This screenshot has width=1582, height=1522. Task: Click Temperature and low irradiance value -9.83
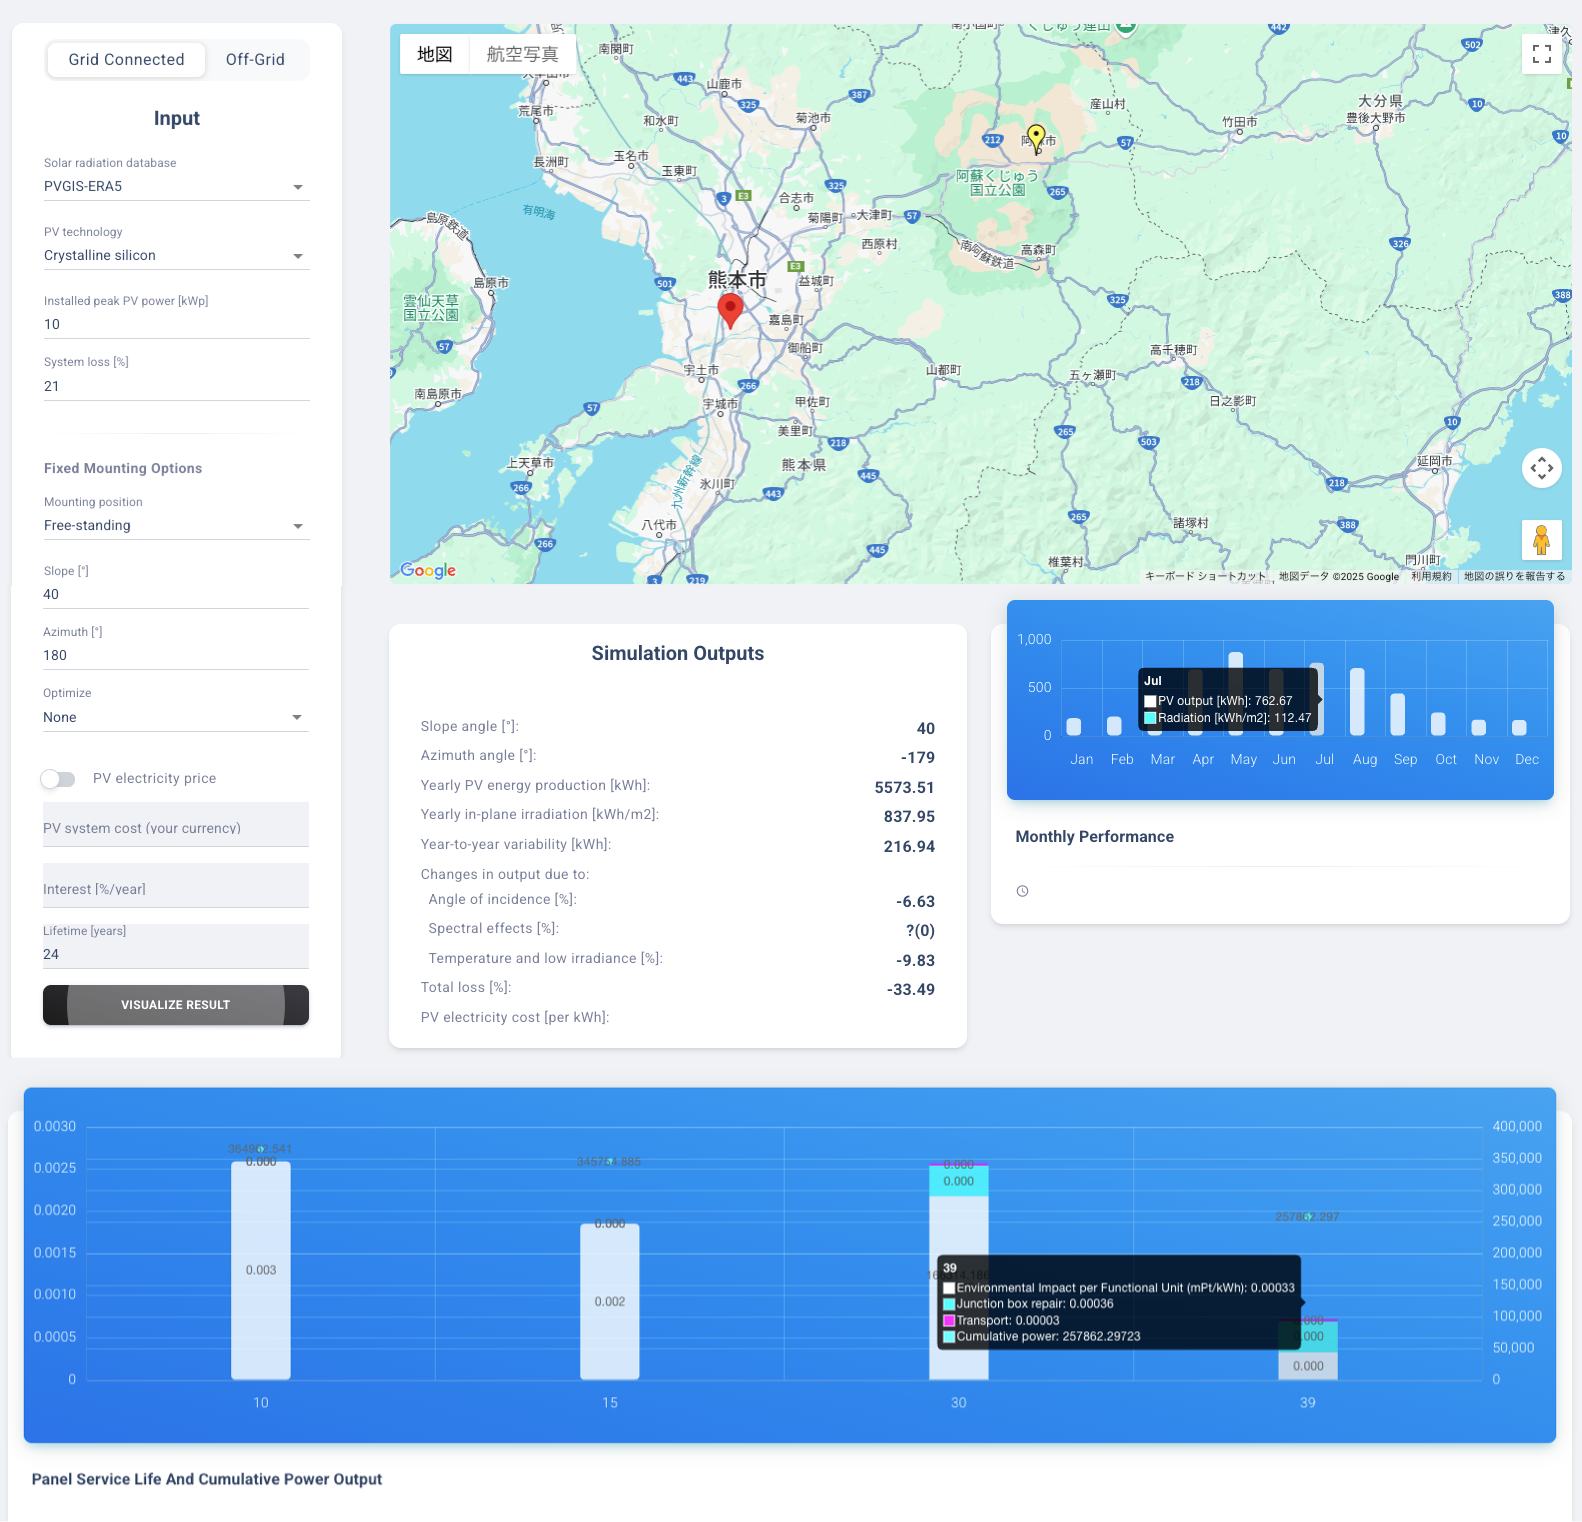tap(915, 961)
